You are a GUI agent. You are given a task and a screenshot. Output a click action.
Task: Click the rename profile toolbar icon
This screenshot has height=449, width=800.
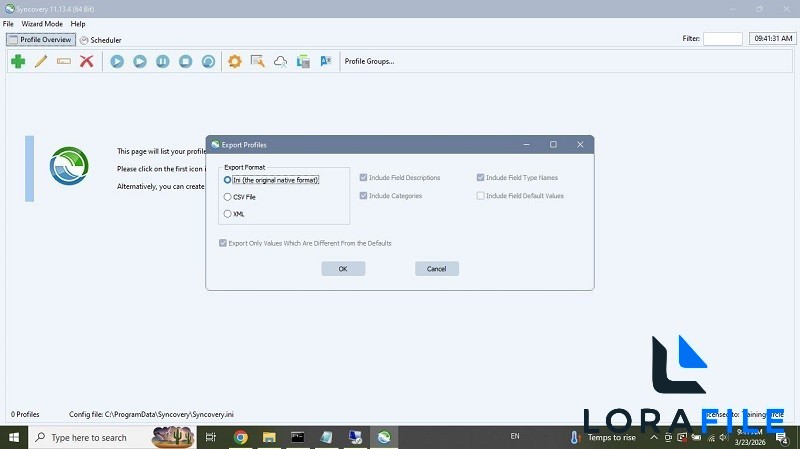[x=64, y=61]
